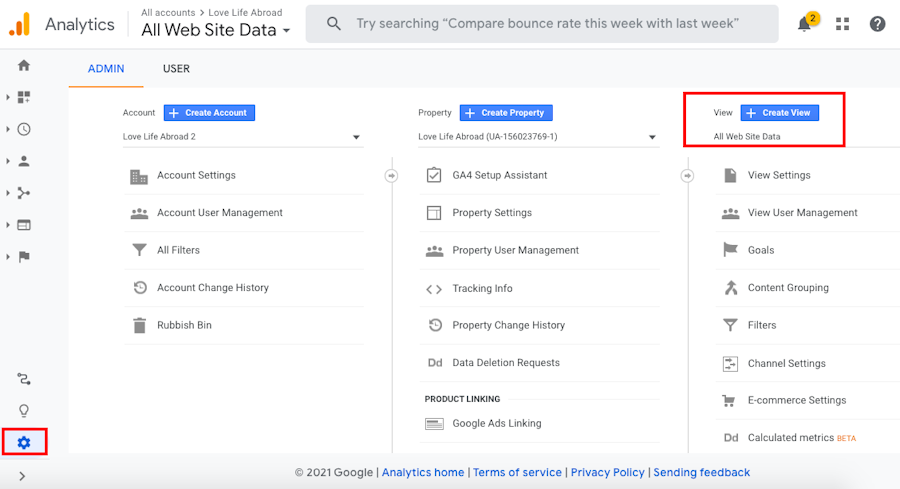Open the All Web Site Data header switcher

[x=215, y=30]
